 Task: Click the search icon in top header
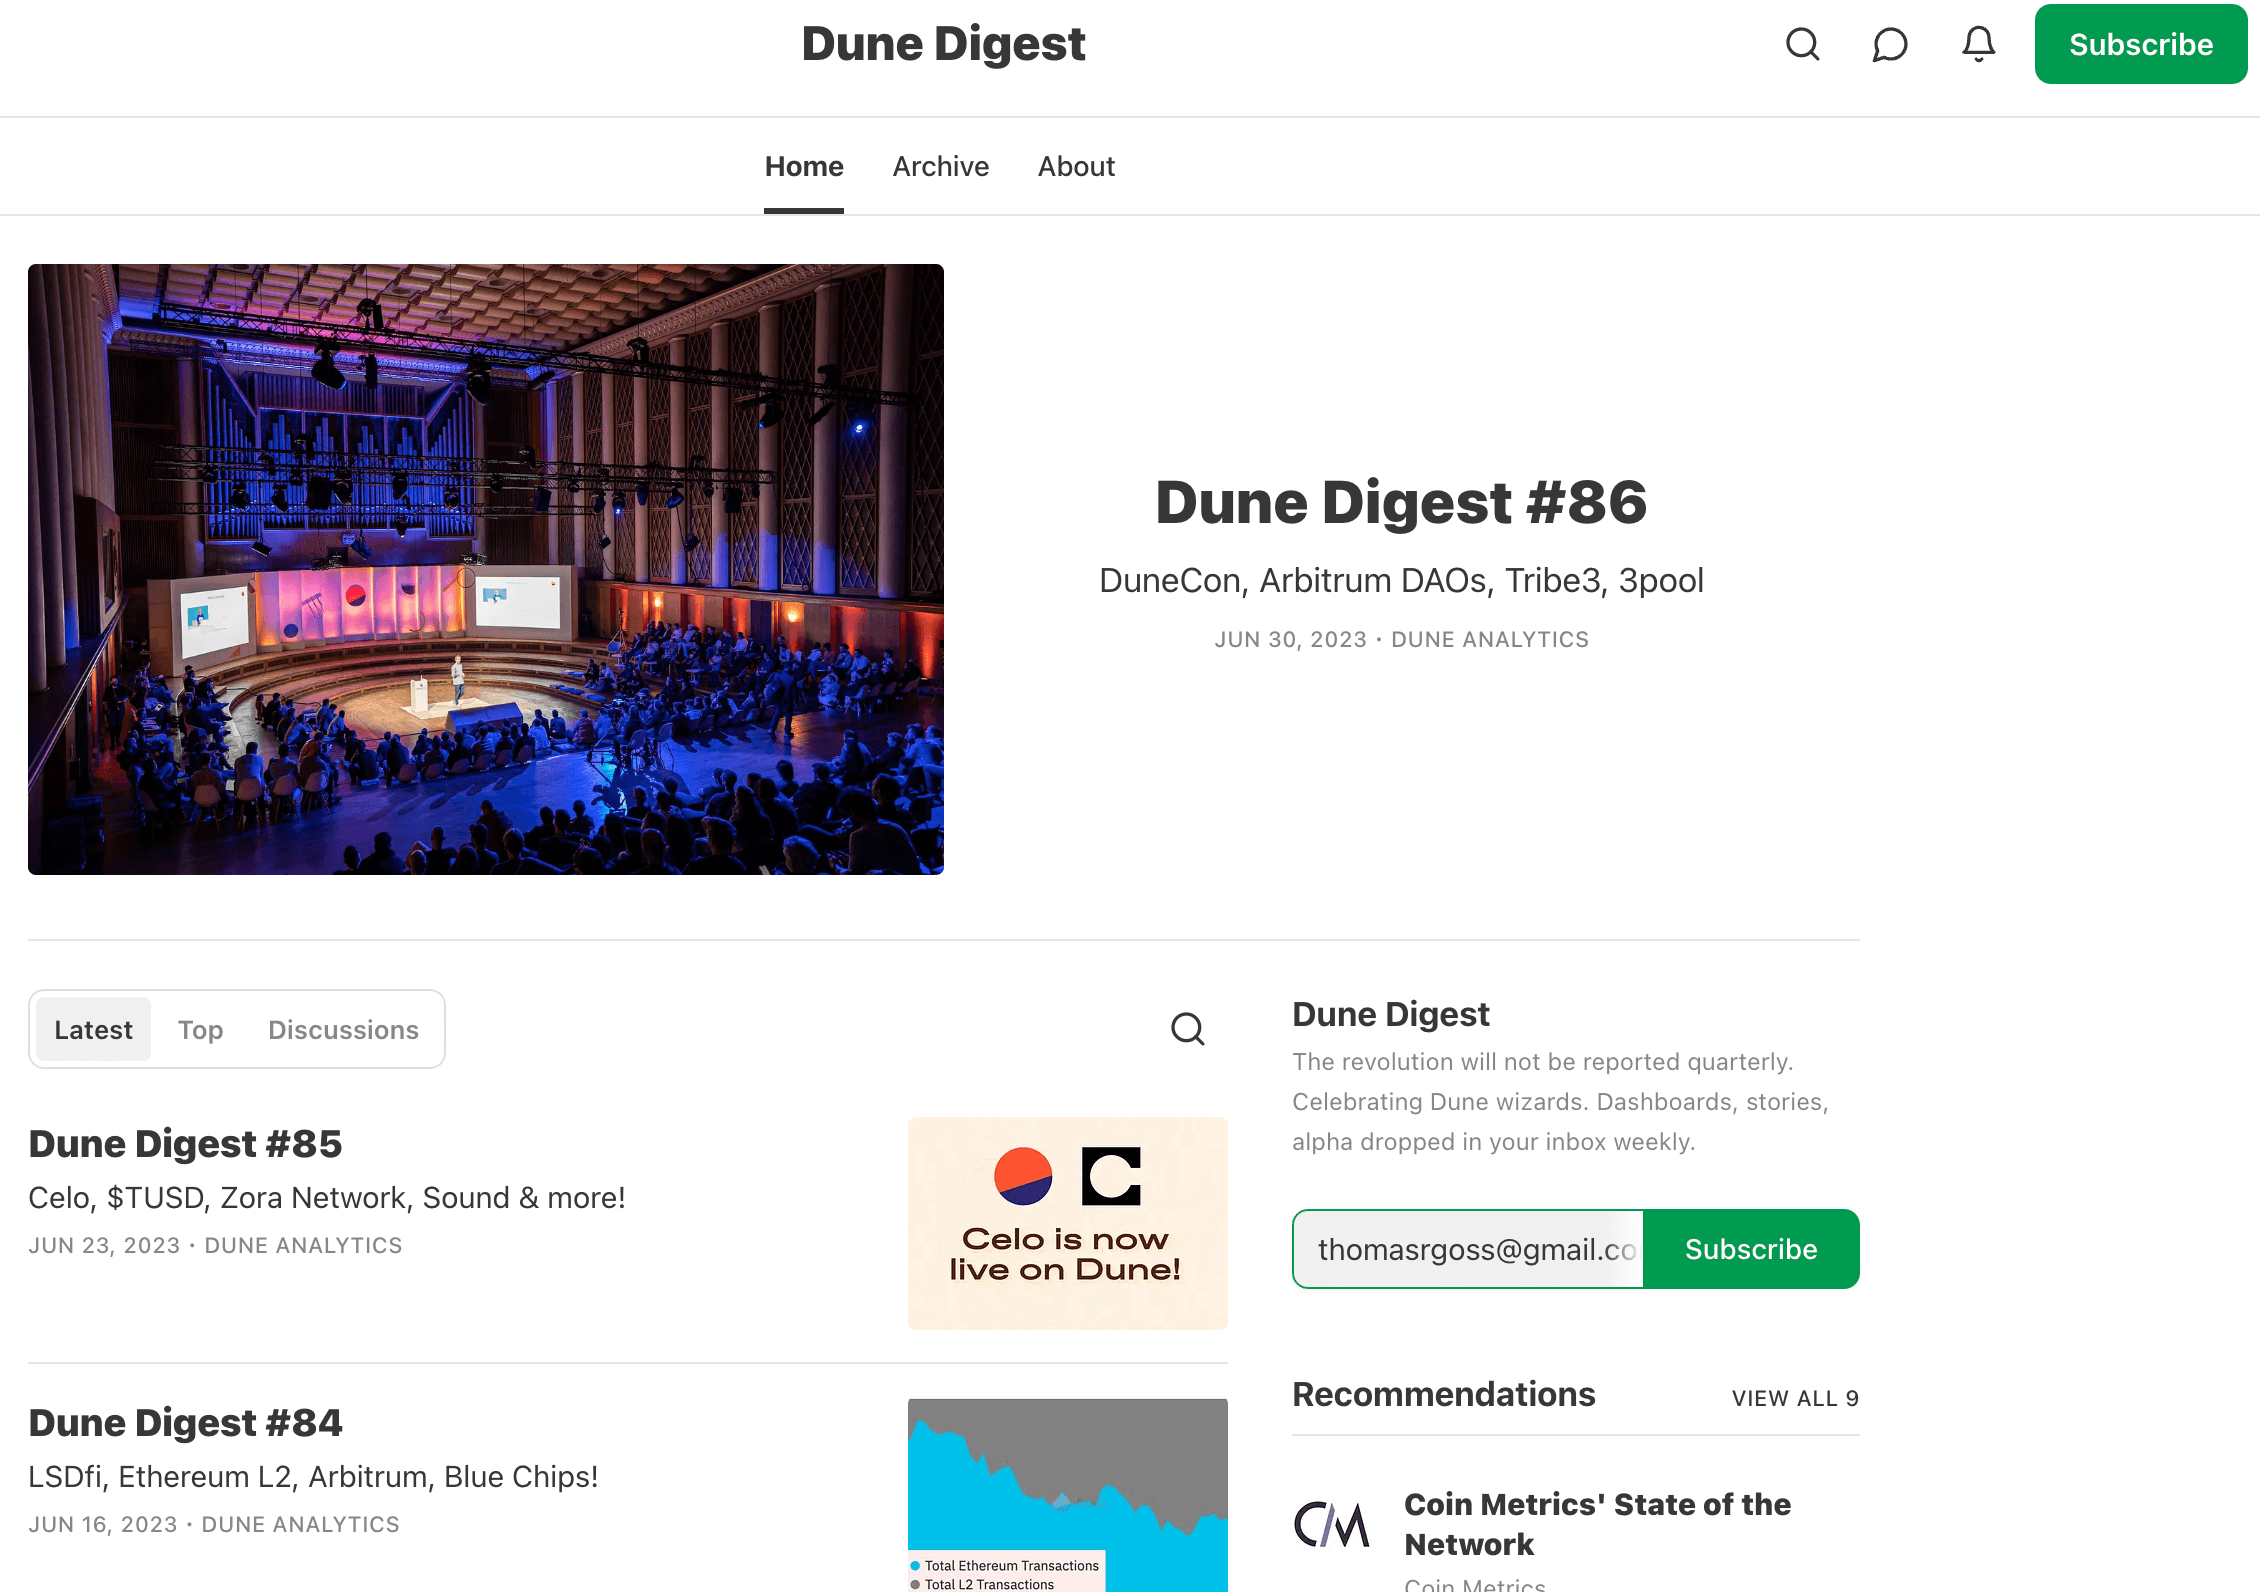coord(1802,44)
